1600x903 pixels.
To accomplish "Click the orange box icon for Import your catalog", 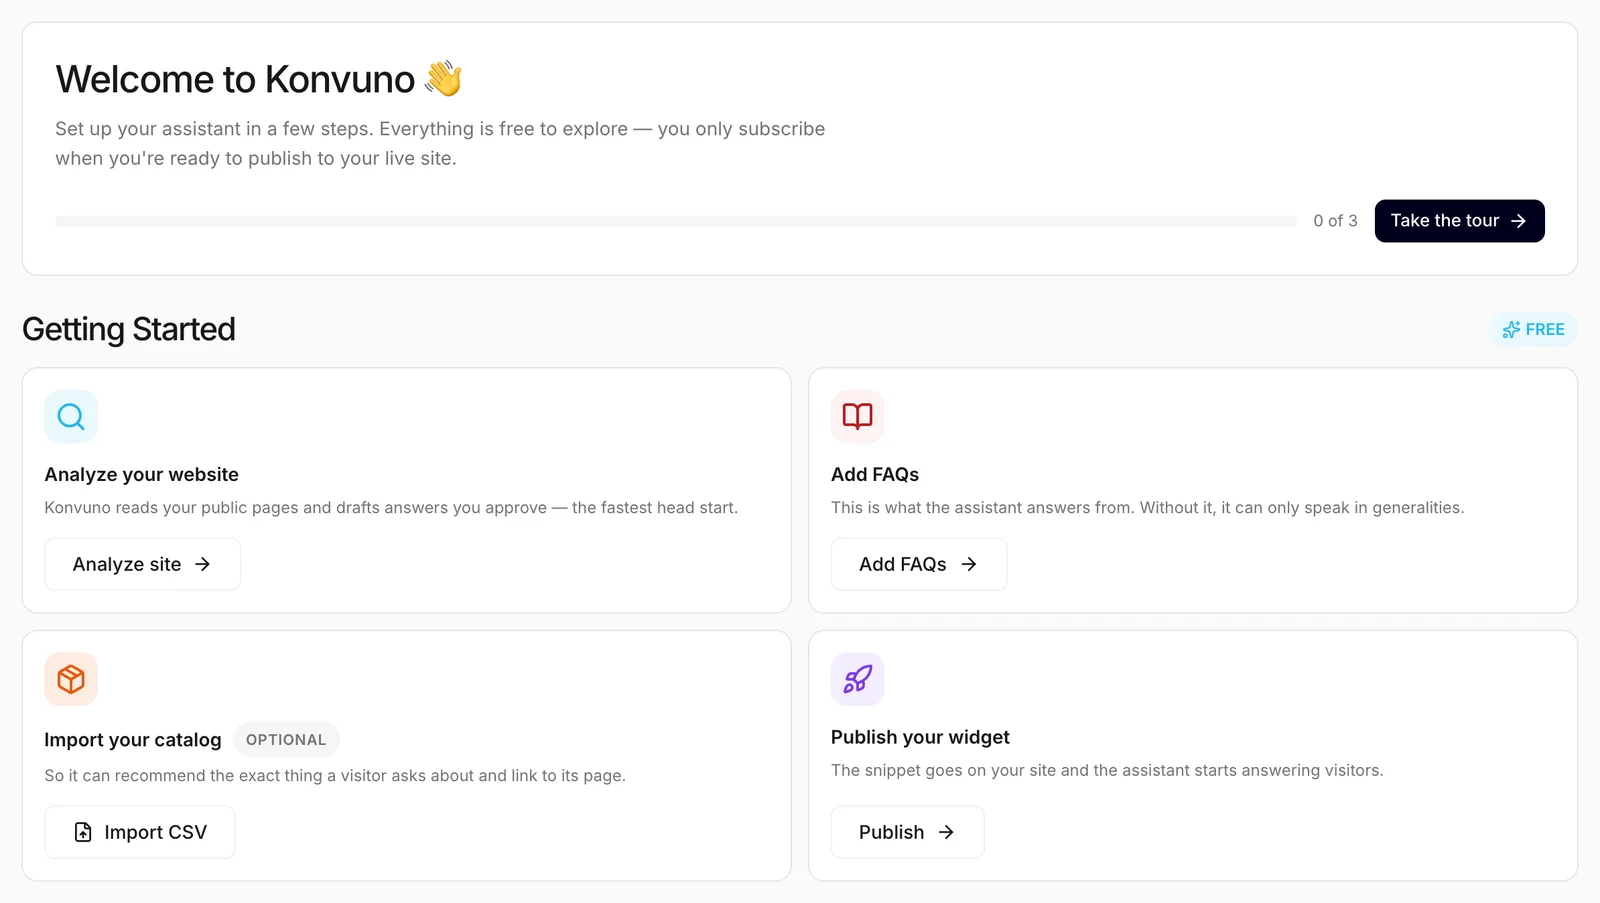I will (71, 679).
